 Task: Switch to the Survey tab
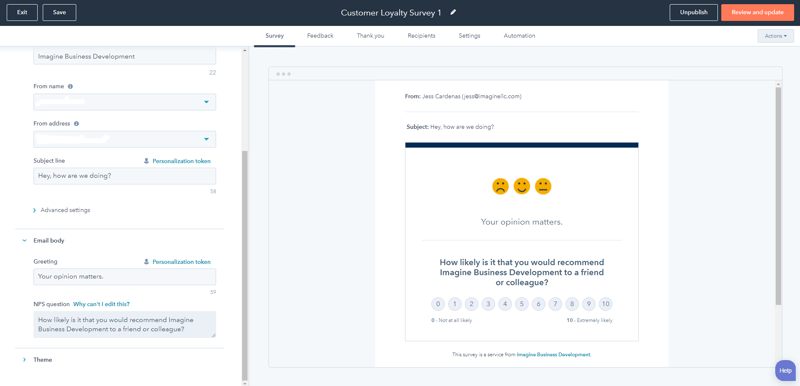coord(274,36)
